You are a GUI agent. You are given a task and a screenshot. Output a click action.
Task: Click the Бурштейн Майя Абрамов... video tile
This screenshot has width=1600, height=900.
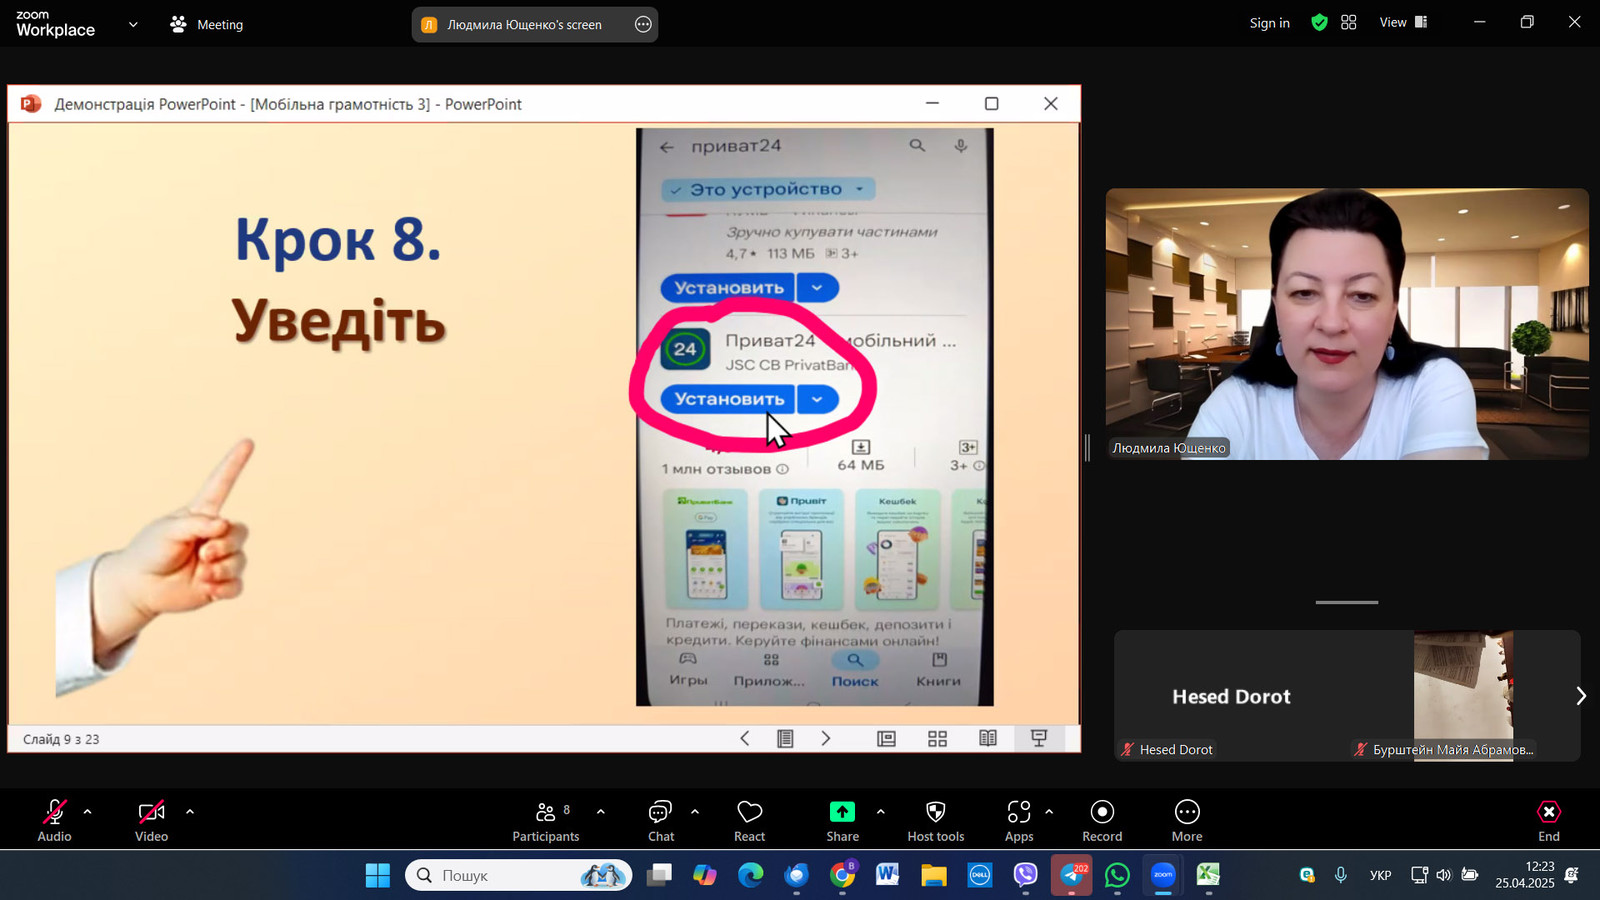click(1464, 696)
